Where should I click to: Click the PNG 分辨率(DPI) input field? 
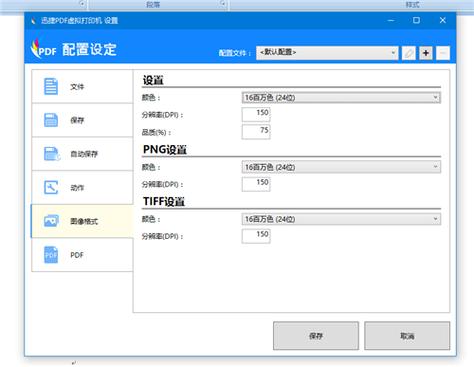(256, 184)
